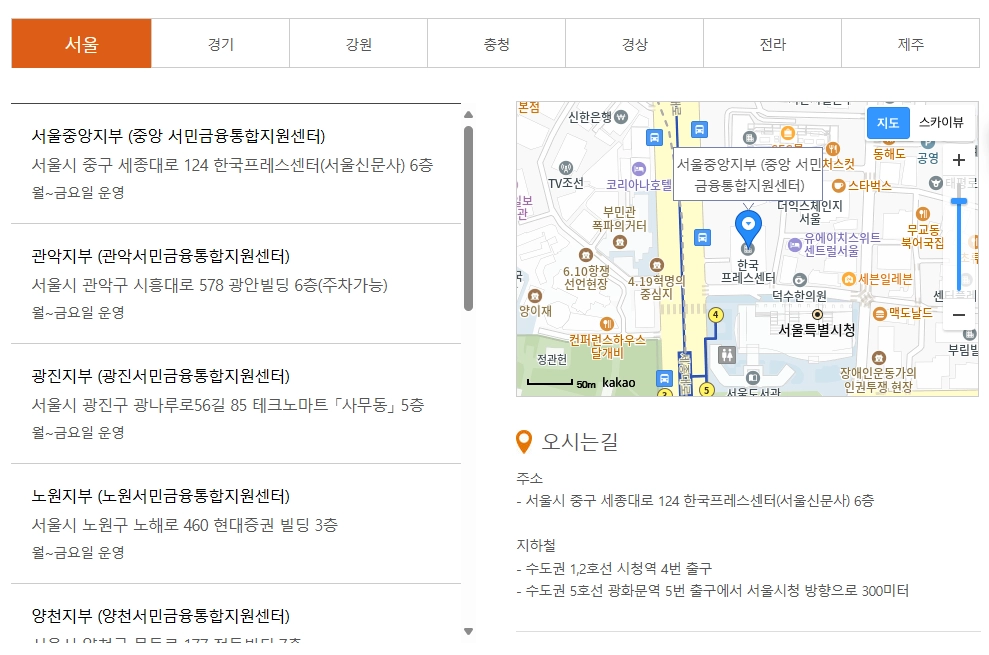Click the kakao logo on the map
This screenshot has width=989, height=655.
coord(618,382)
